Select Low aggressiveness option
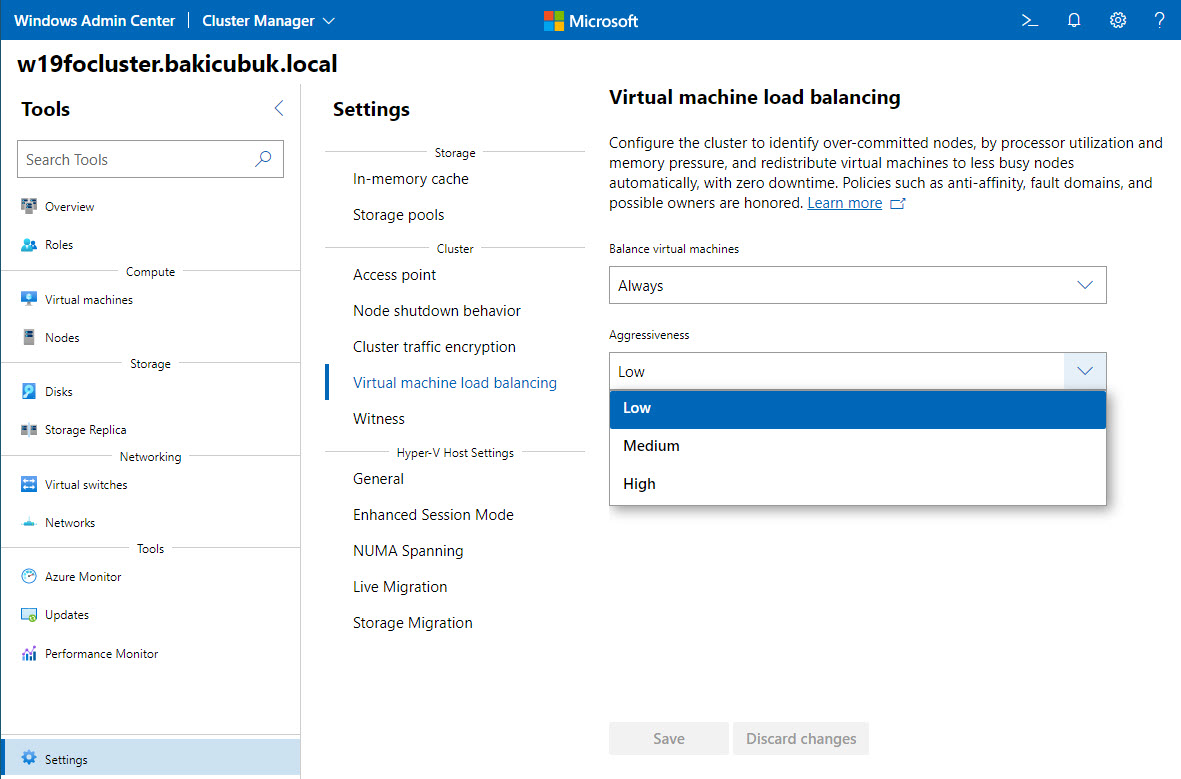1181x779 pixels. click(857, 408)
